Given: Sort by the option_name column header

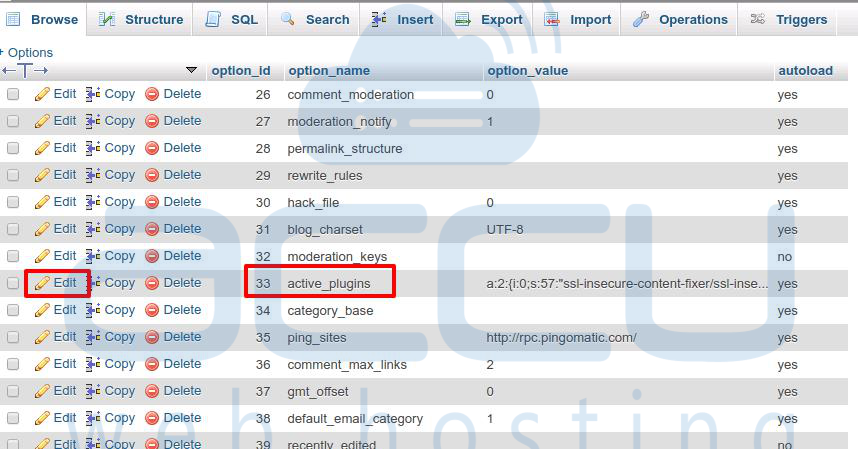Looking at the screenshot, I should point(328,71).
